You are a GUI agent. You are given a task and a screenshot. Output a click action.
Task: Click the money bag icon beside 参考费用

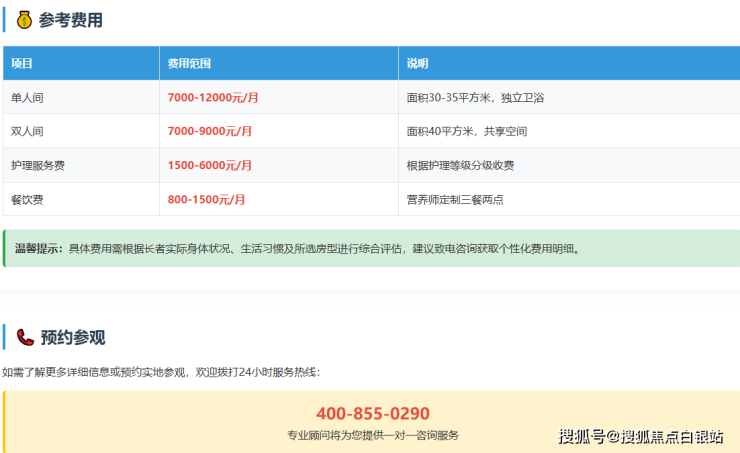(24, 20)
